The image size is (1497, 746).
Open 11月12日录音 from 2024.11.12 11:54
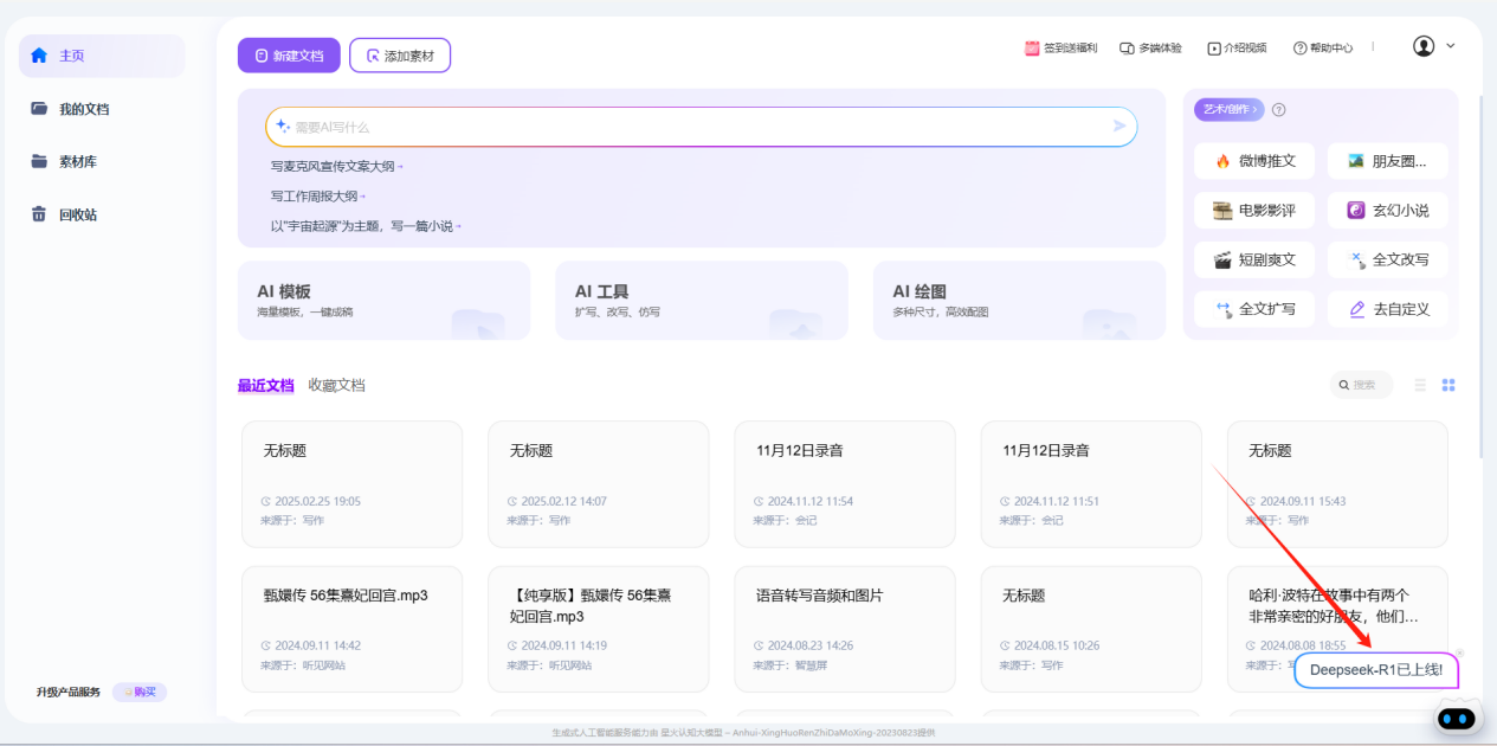coord(845,484)
